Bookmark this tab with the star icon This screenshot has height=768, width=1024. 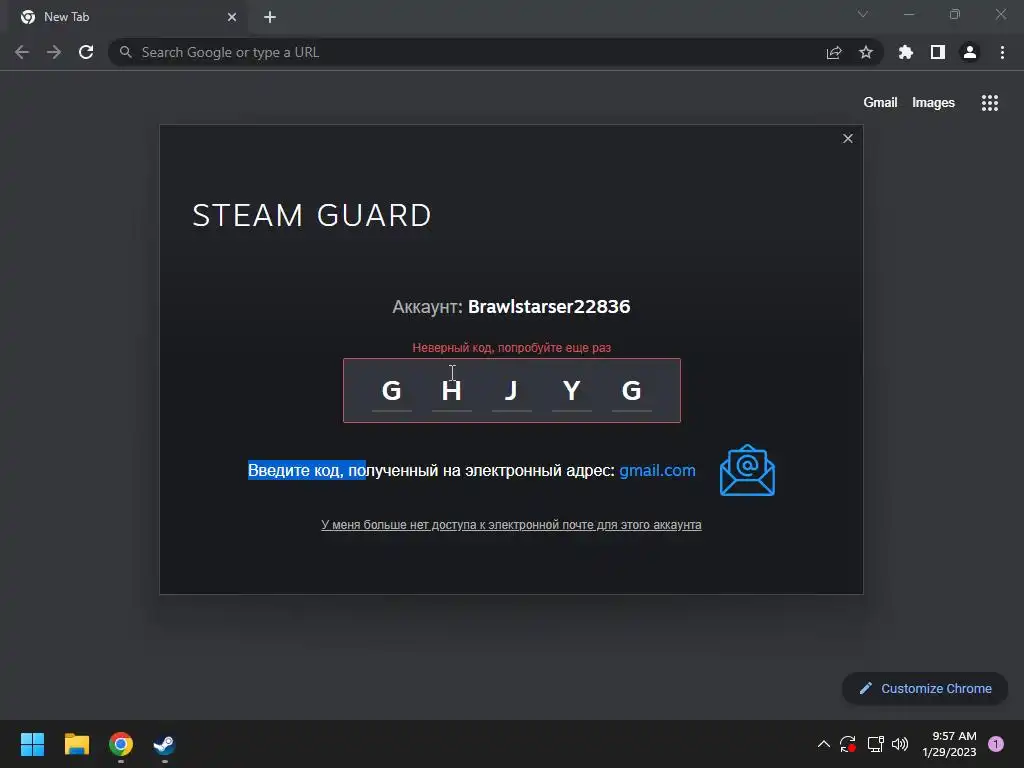(866, 52)
